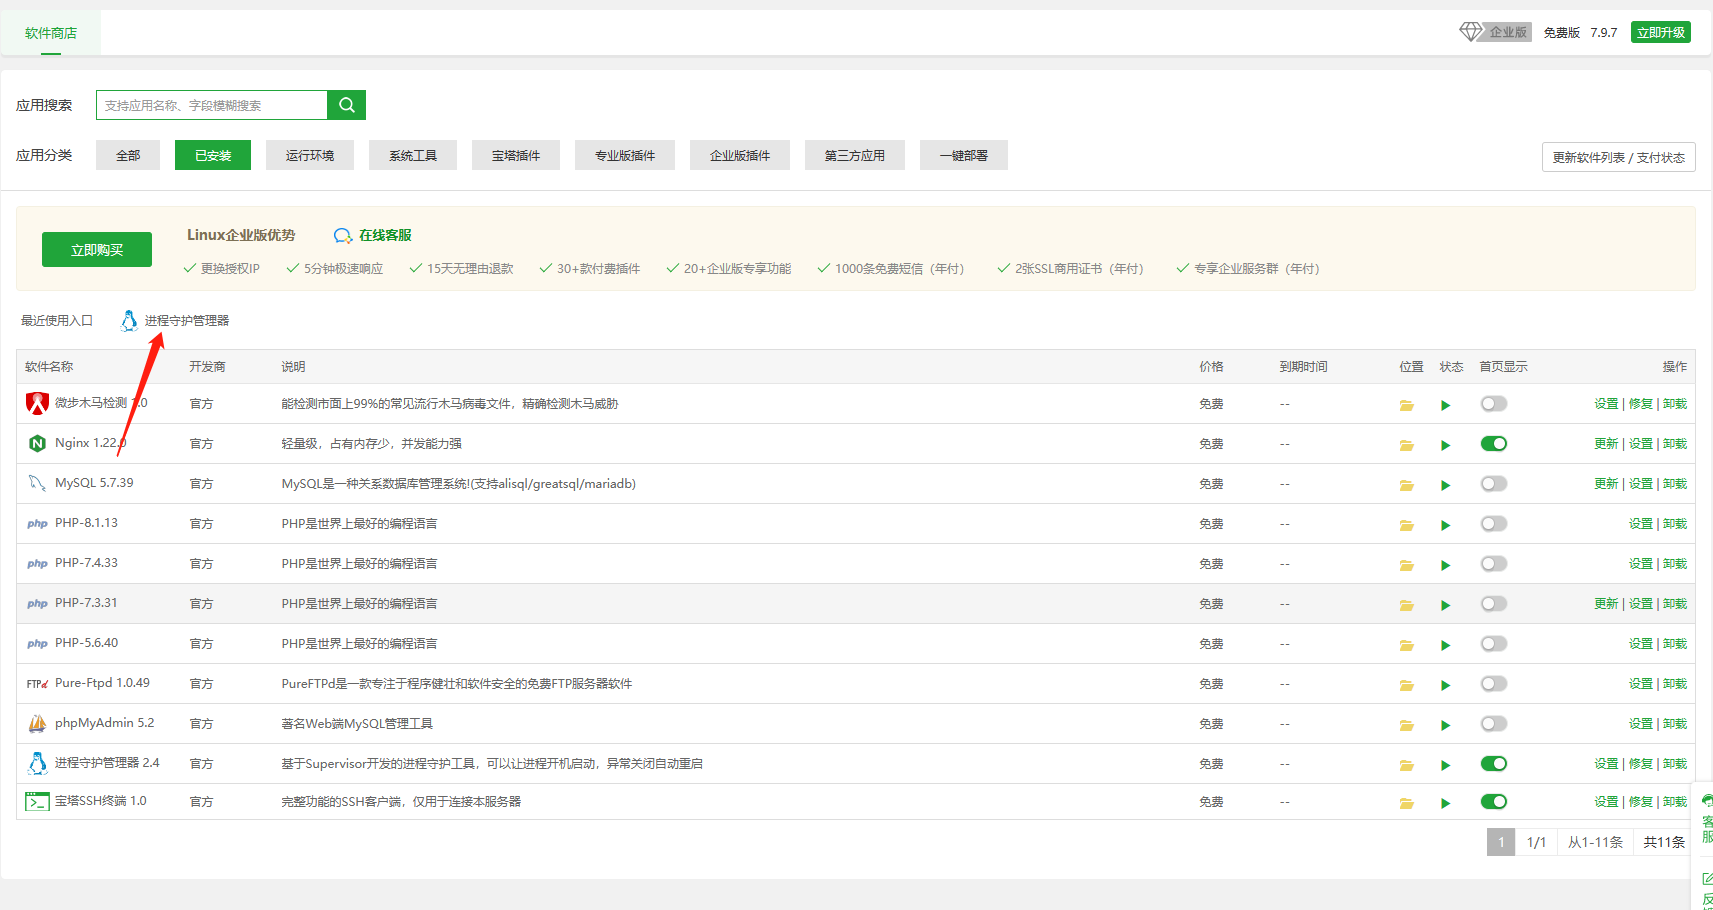
Task: Click the 在线客服 chat bubble icon
Action: coord(343,236)
